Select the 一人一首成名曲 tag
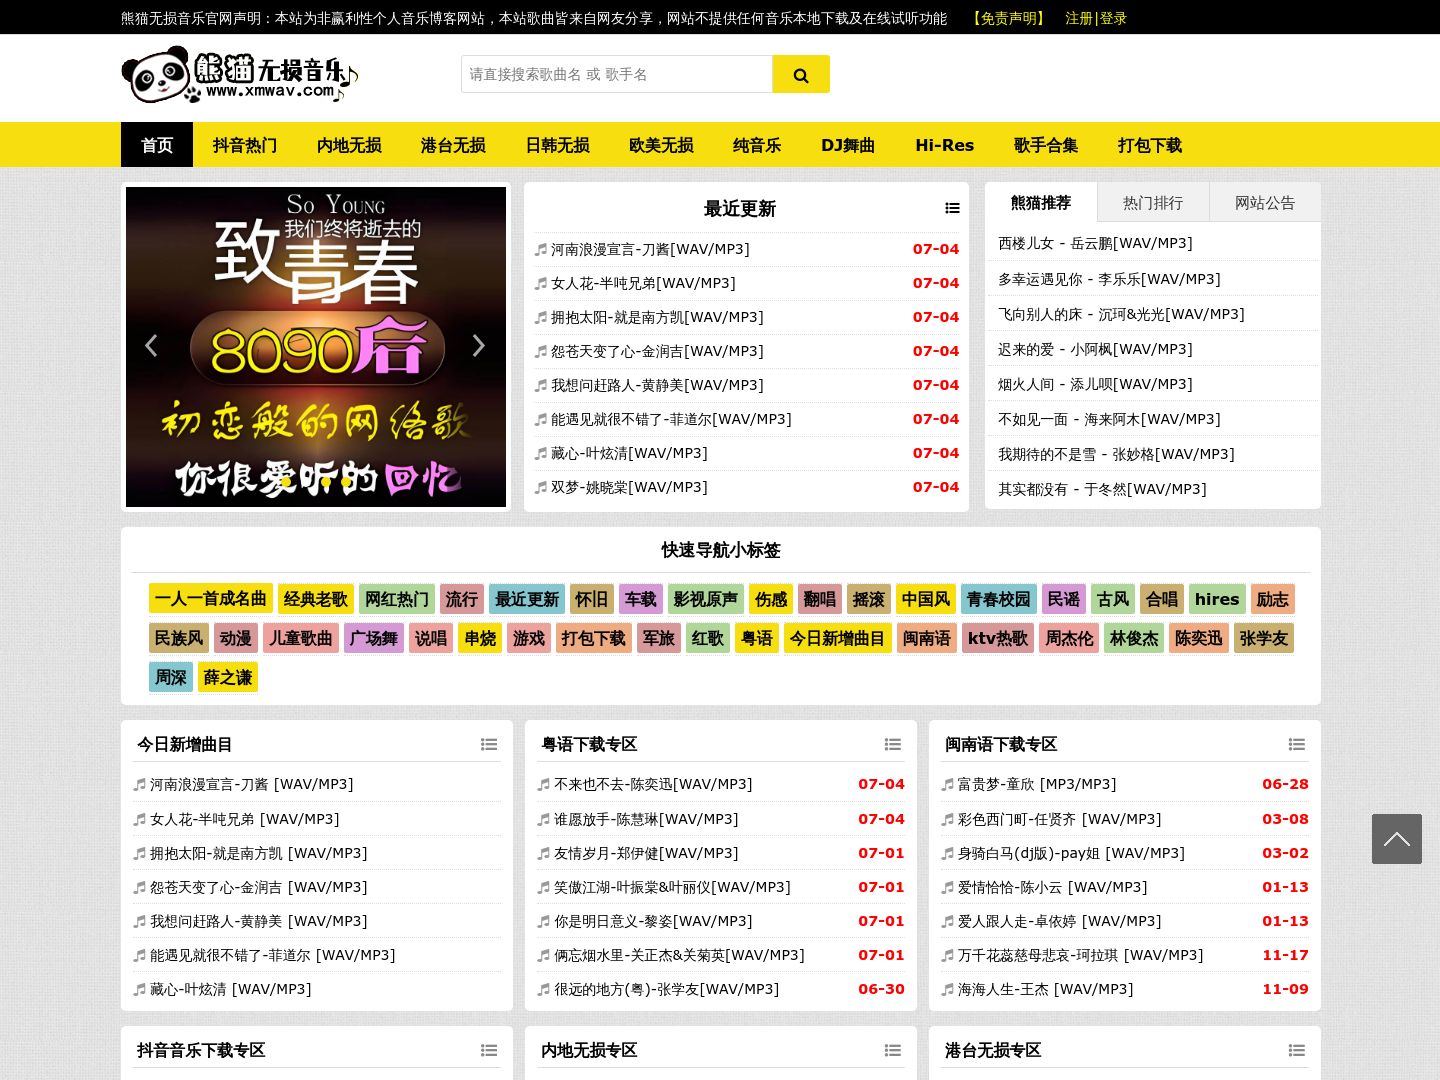The image size is (1440, 1080). pos(211,599)
